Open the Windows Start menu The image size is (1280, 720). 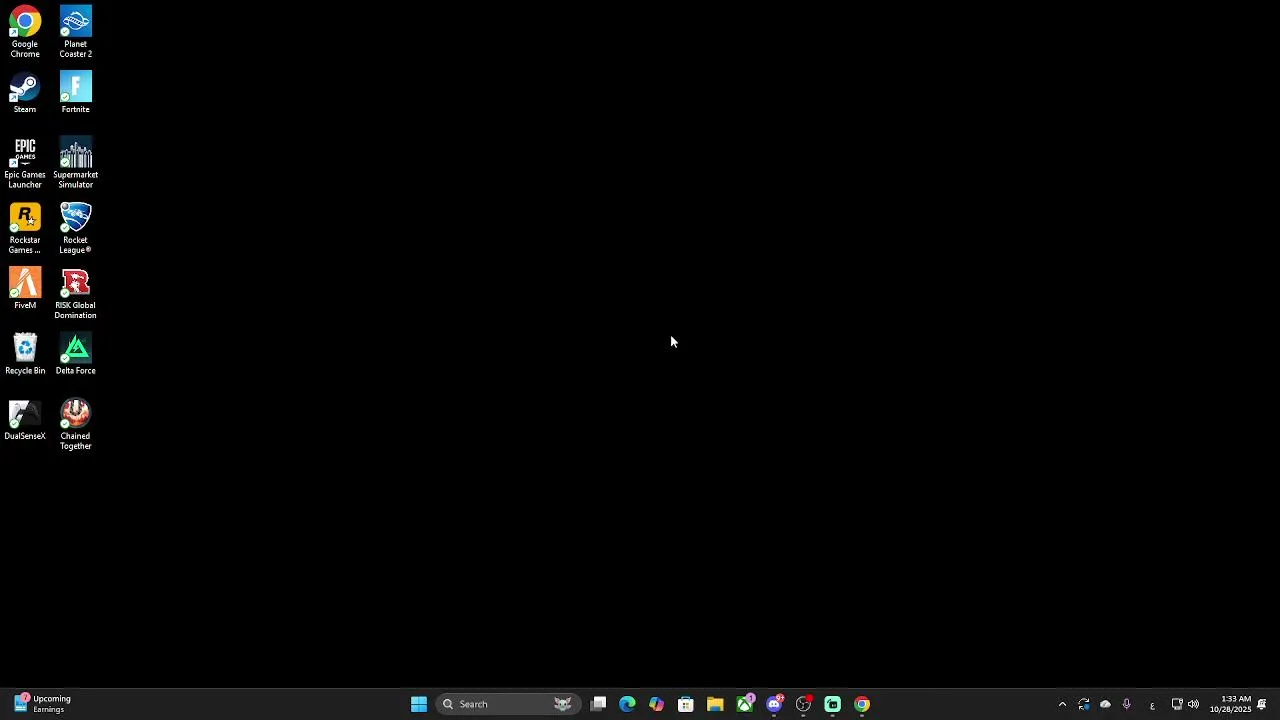[x=419, y=704]
